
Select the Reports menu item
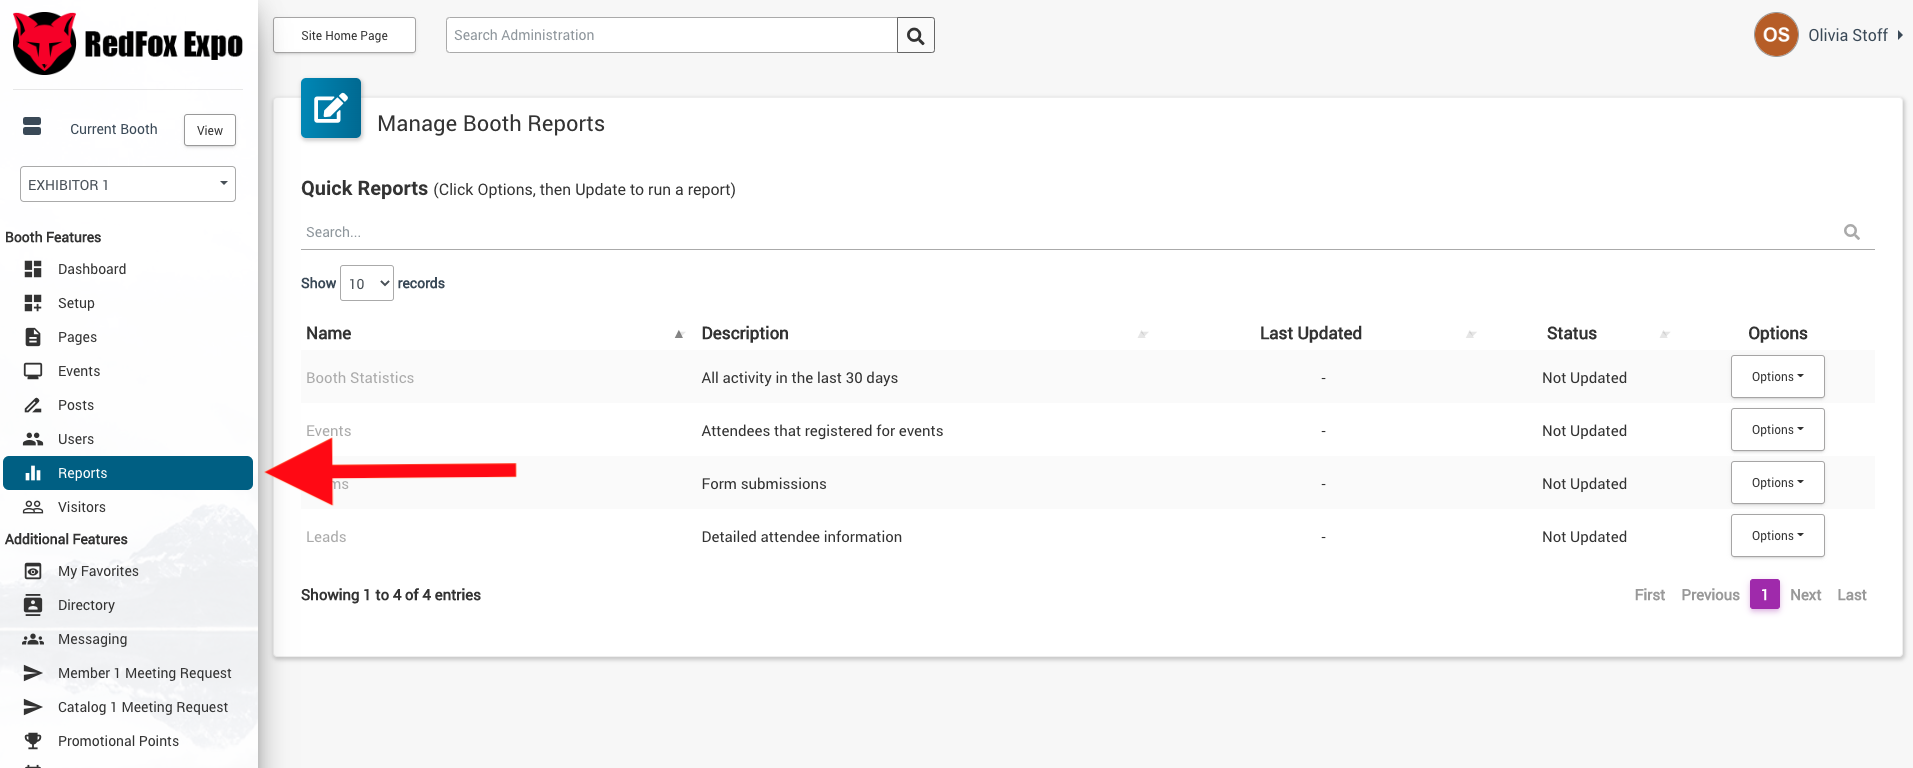pos(128,473)
